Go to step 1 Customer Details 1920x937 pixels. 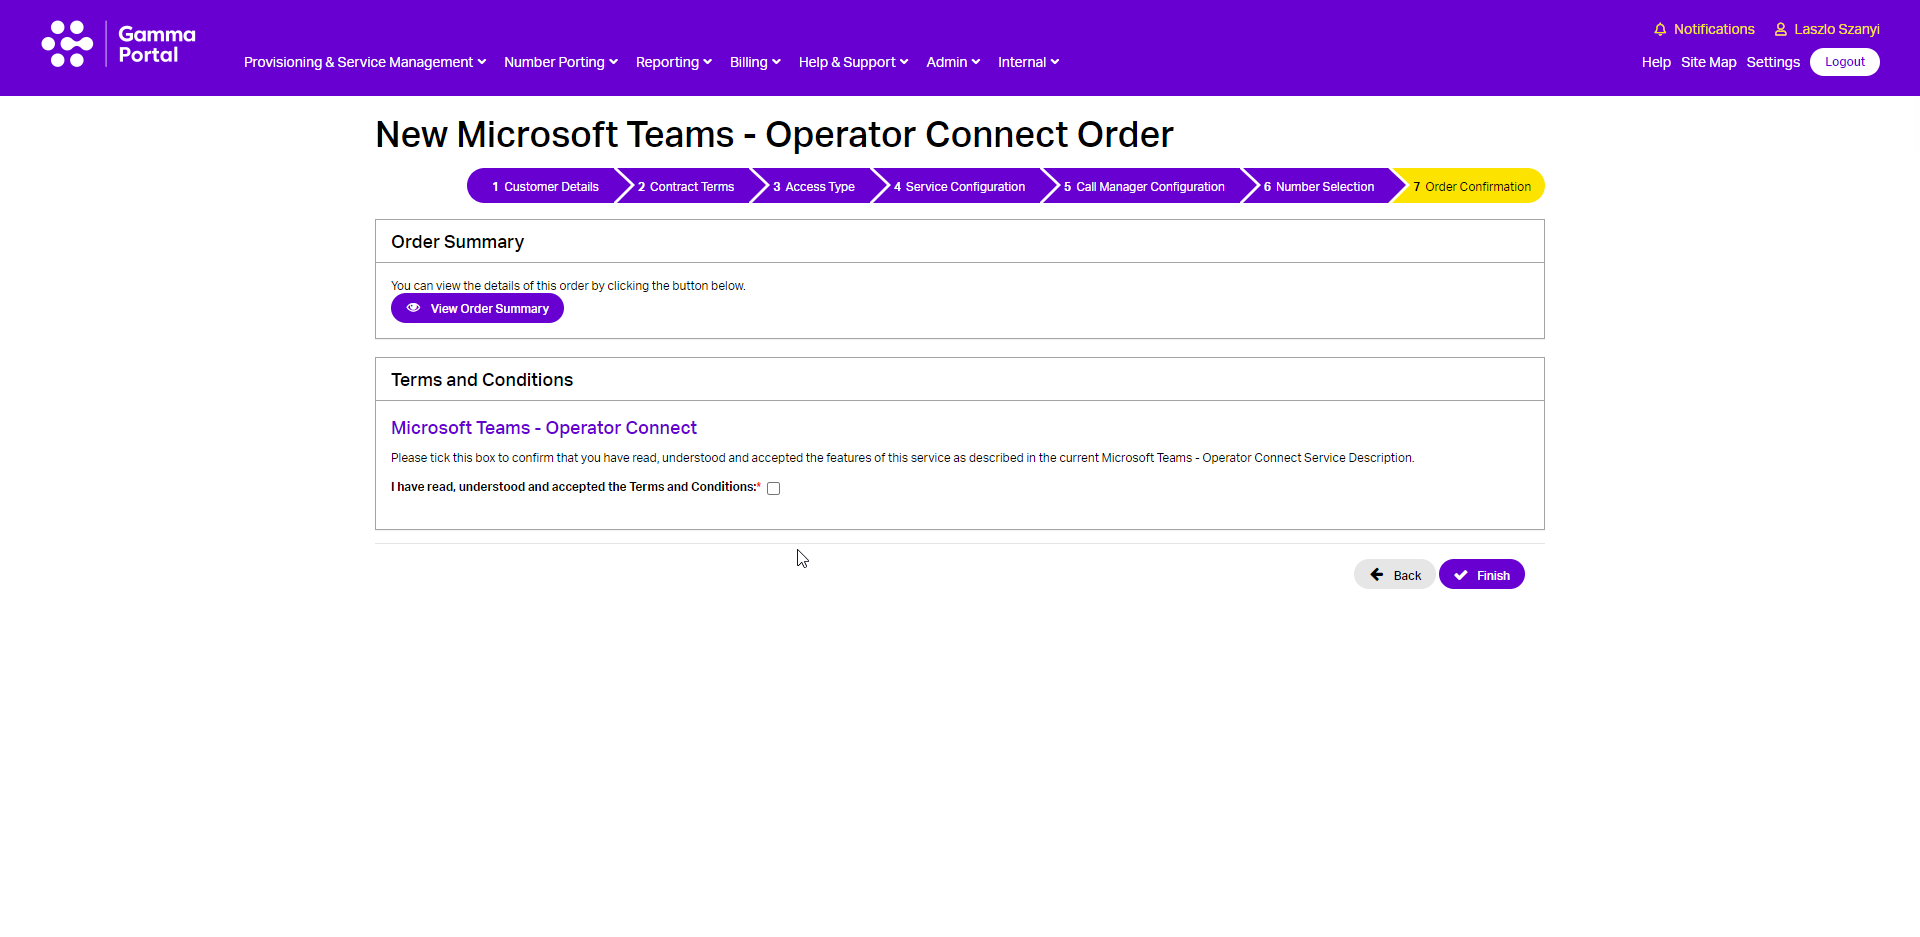[545, 186]
